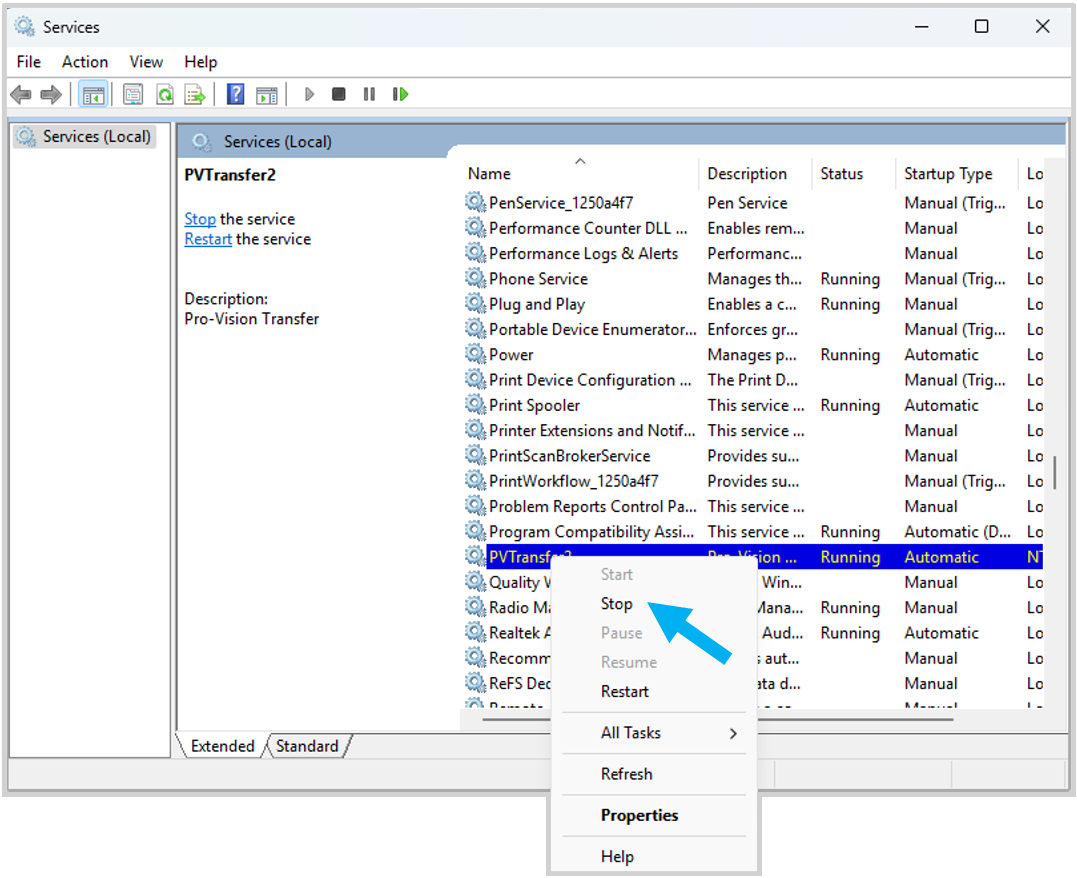
Task: Click the gear icon beside PrintWorkflow_1250a4f7
Action: [475, 480]
